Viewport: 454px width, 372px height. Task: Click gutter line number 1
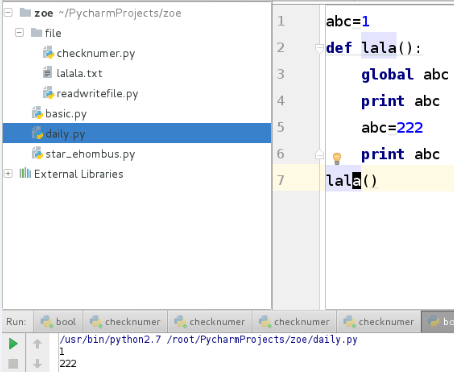[x=281, y=21]
